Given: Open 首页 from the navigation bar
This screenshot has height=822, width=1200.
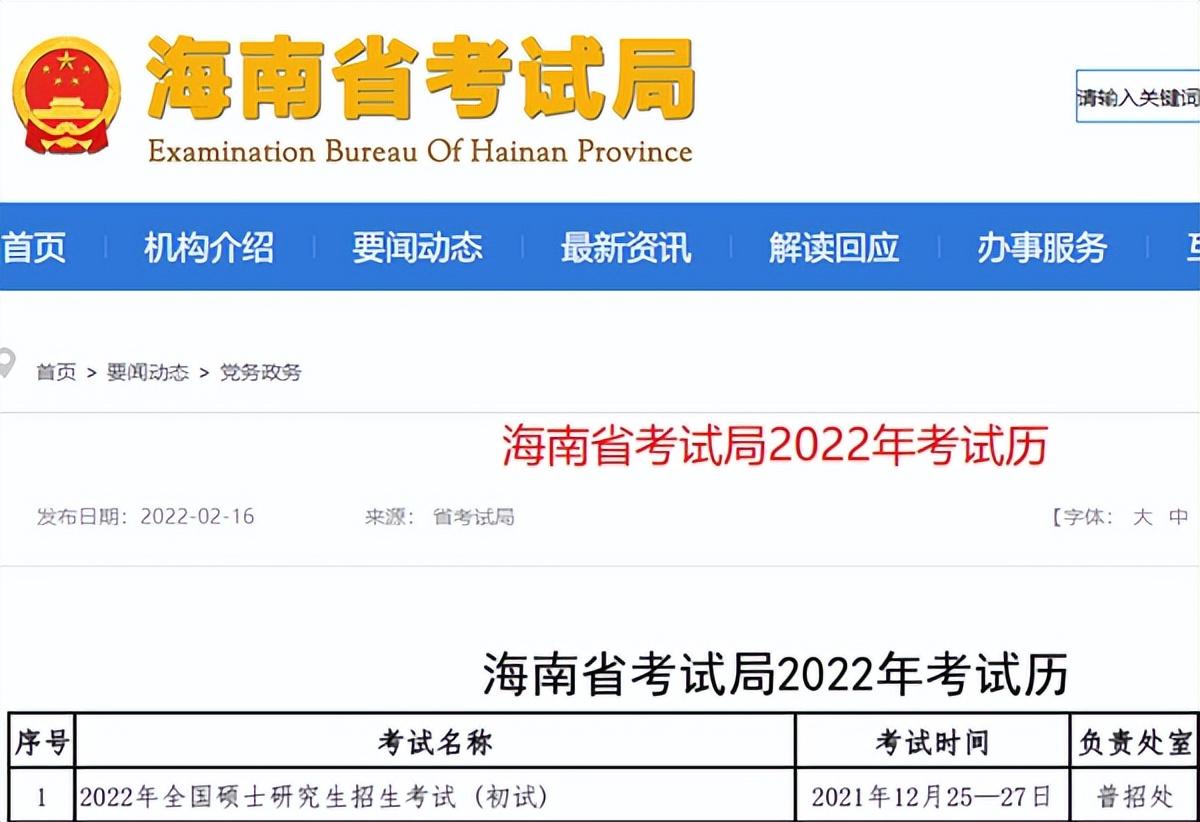Looking at the screenshot, I should 35,248.
